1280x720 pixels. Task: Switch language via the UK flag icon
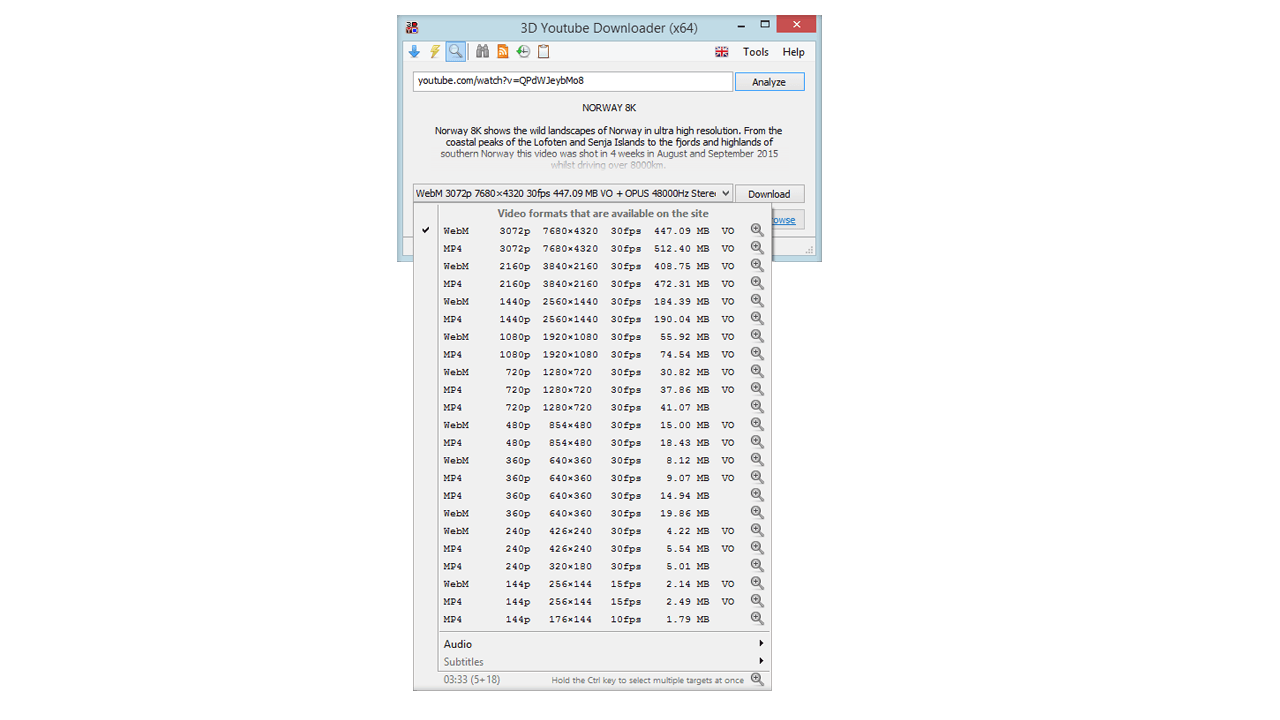click(721, 51)
